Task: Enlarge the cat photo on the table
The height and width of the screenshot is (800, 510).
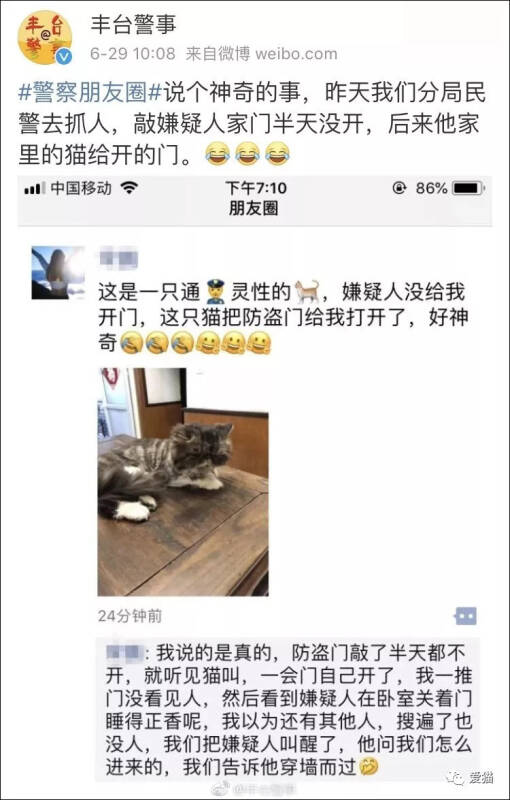Action: pyautogui.click(x=183, y=482)
